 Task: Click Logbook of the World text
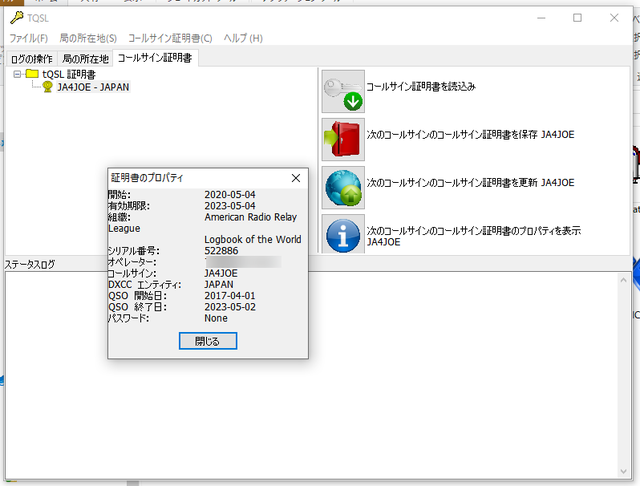253,239
